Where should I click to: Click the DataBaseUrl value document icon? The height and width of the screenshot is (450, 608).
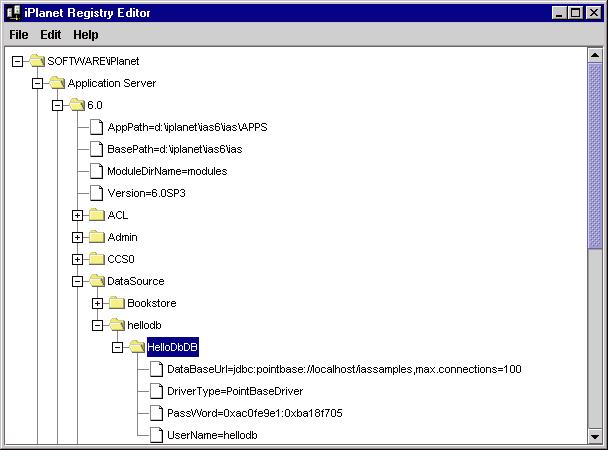click(x=156, y=369)
